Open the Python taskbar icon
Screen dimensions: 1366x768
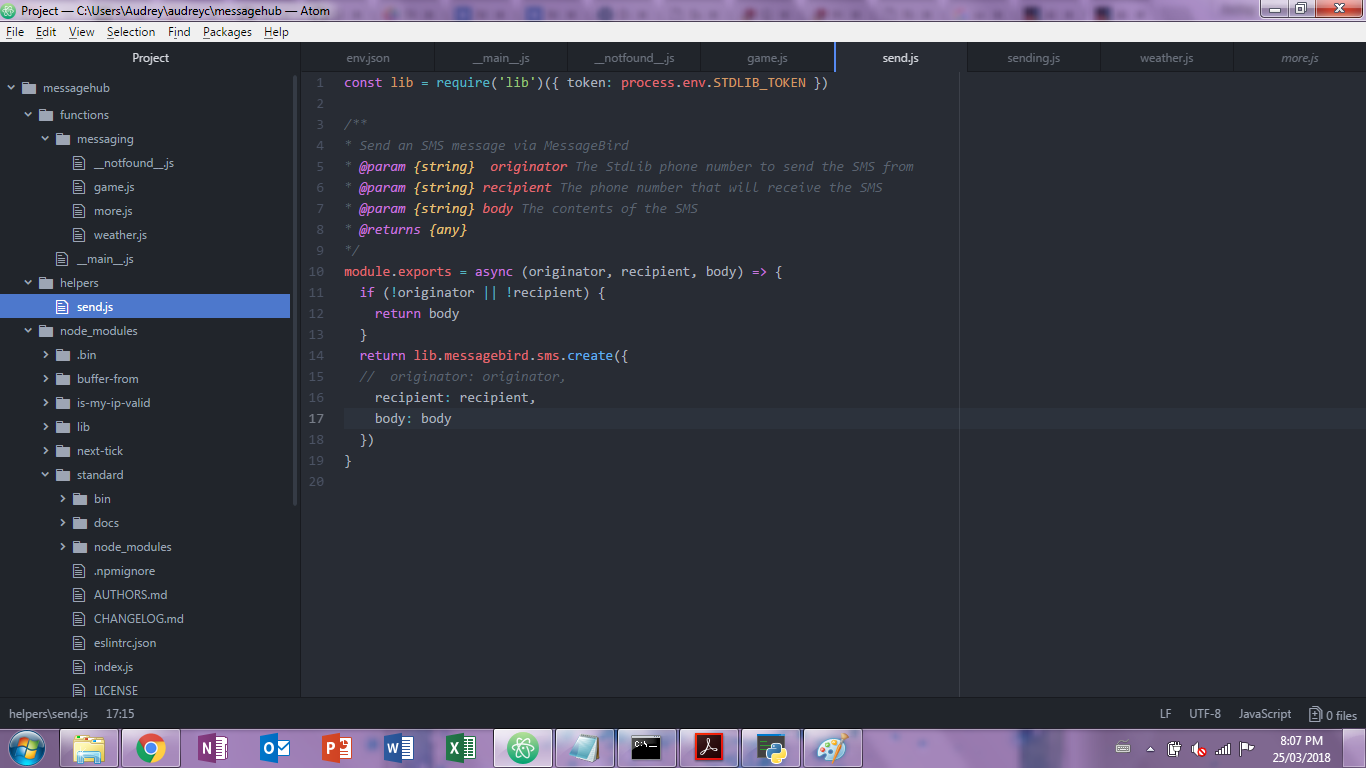770,748
